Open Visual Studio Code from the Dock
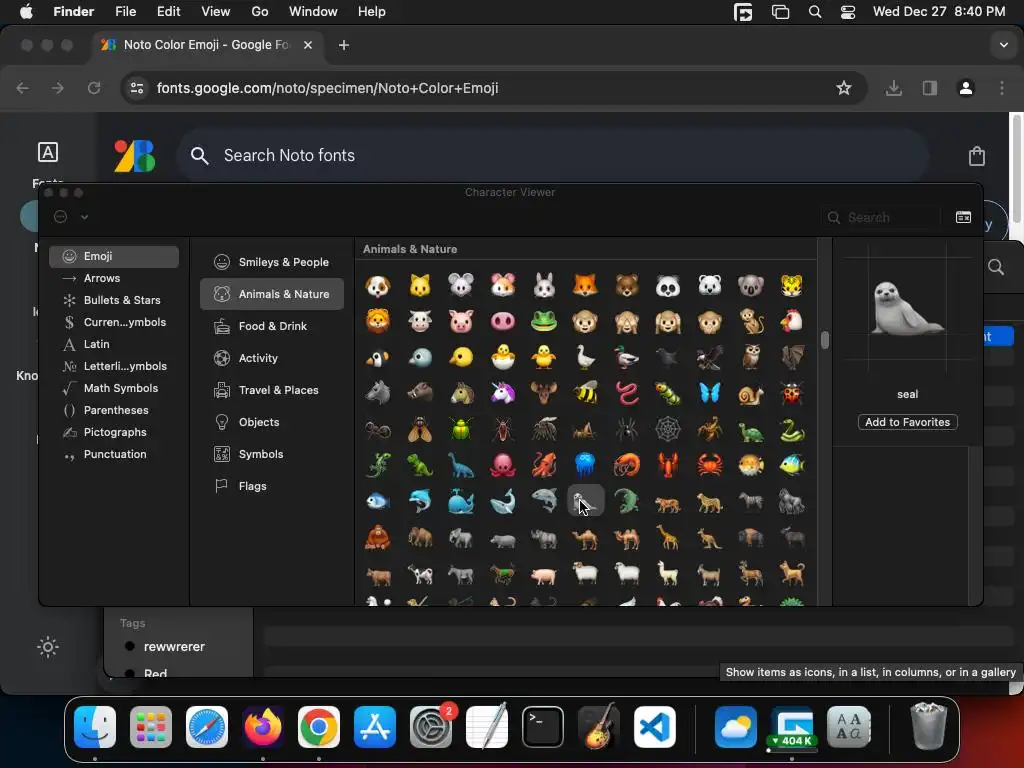This screenshot has width=1024, height=768. coord(654,727)
